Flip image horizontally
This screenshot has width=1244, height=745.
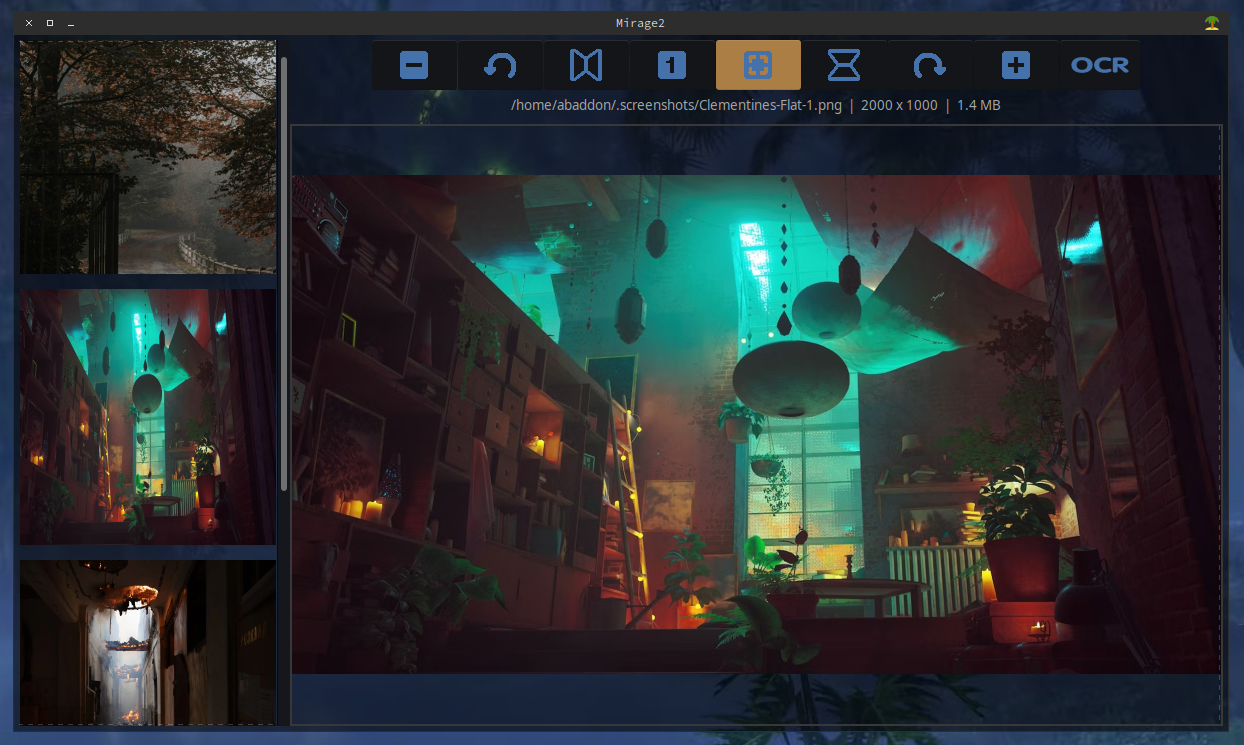tap(586, 65)
